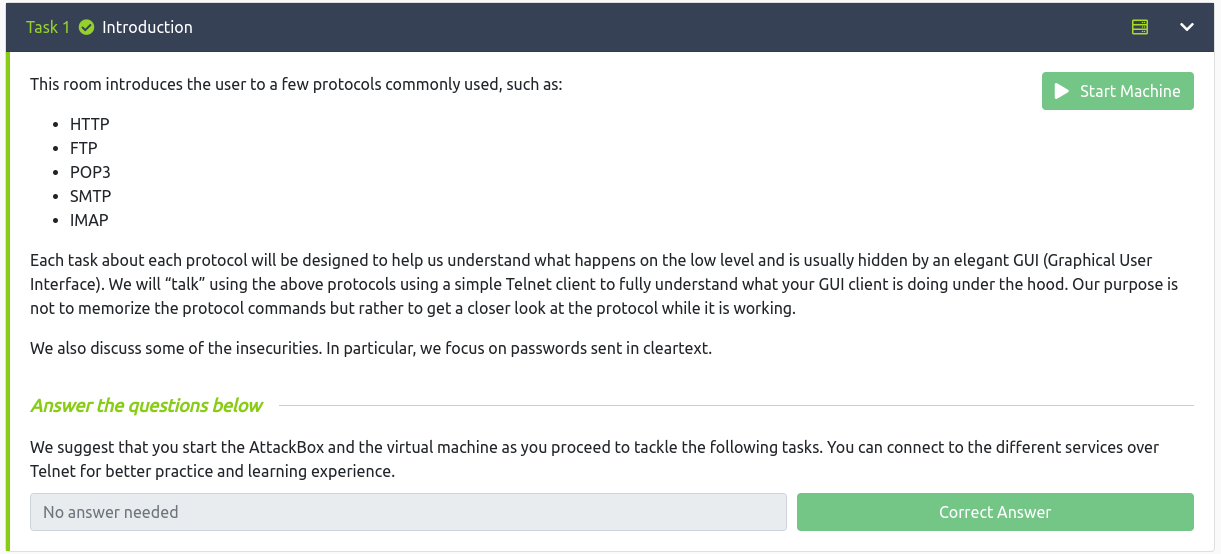Click the green checkmark icon beside Task 1
The width and height of the screenshot is (1221, 554).
pos(86,27)
